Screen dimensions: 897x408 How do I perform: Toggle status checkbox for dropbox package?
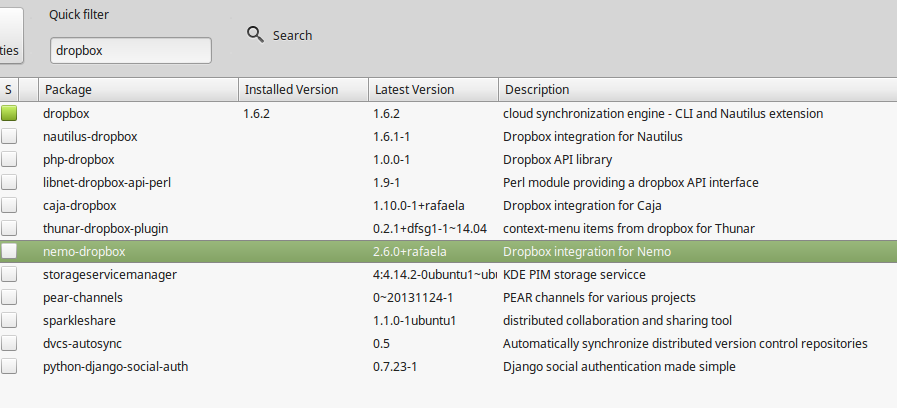pyautogui.click(x=9, y=113)
